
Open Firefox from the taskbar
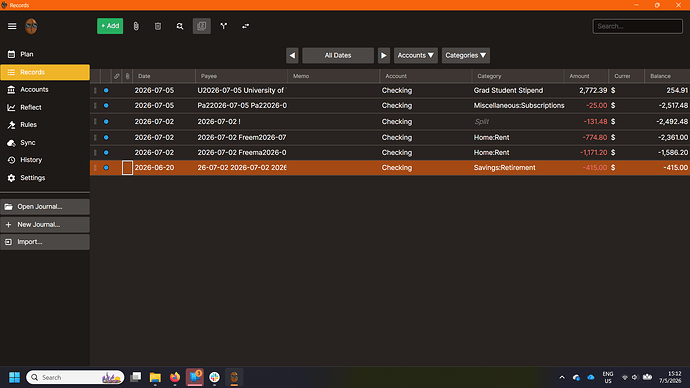pyautogui.click(x=175, y=377)
